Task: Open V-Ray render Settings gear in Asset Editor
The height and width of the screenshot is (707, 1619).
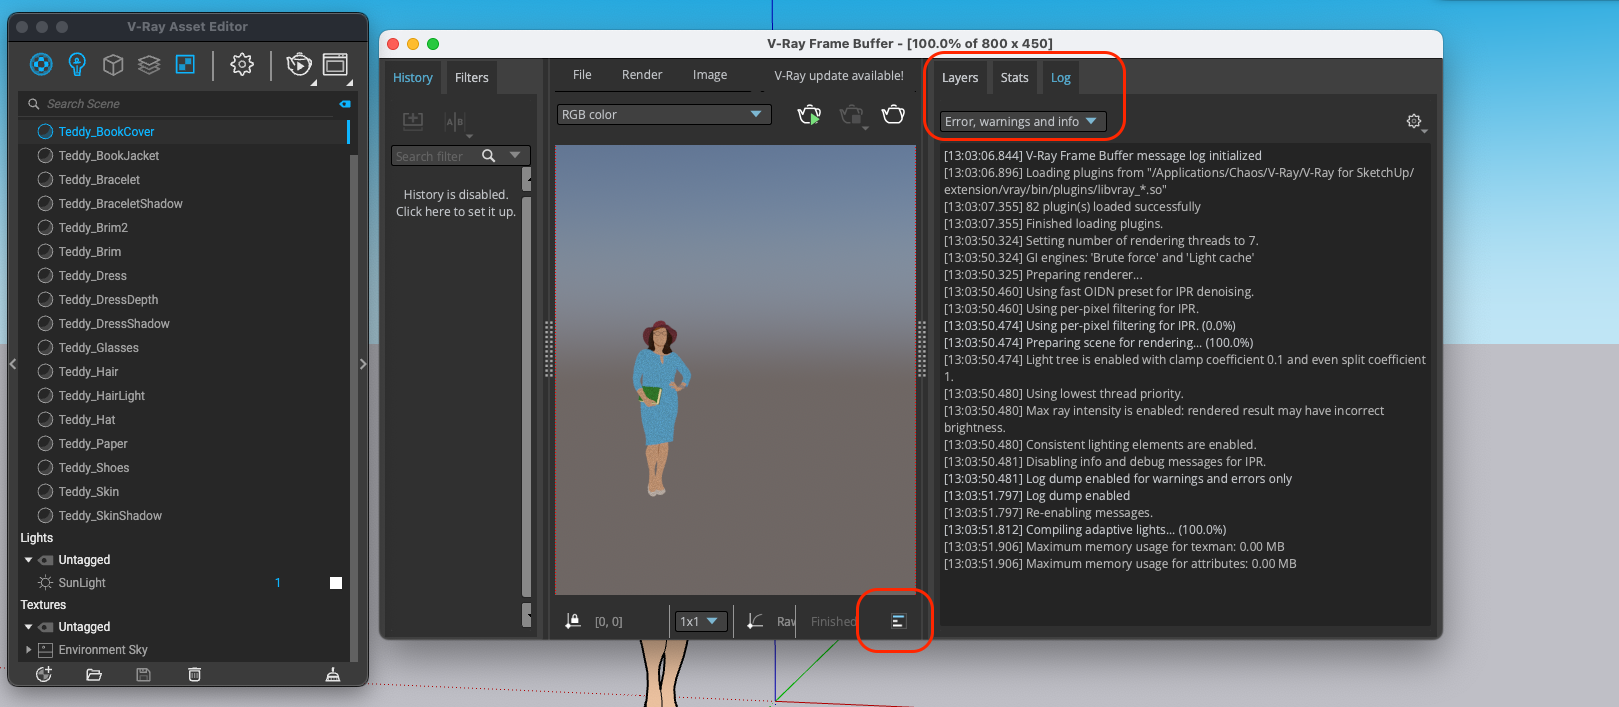Action: pyautogui.click(x=242, y=65)
